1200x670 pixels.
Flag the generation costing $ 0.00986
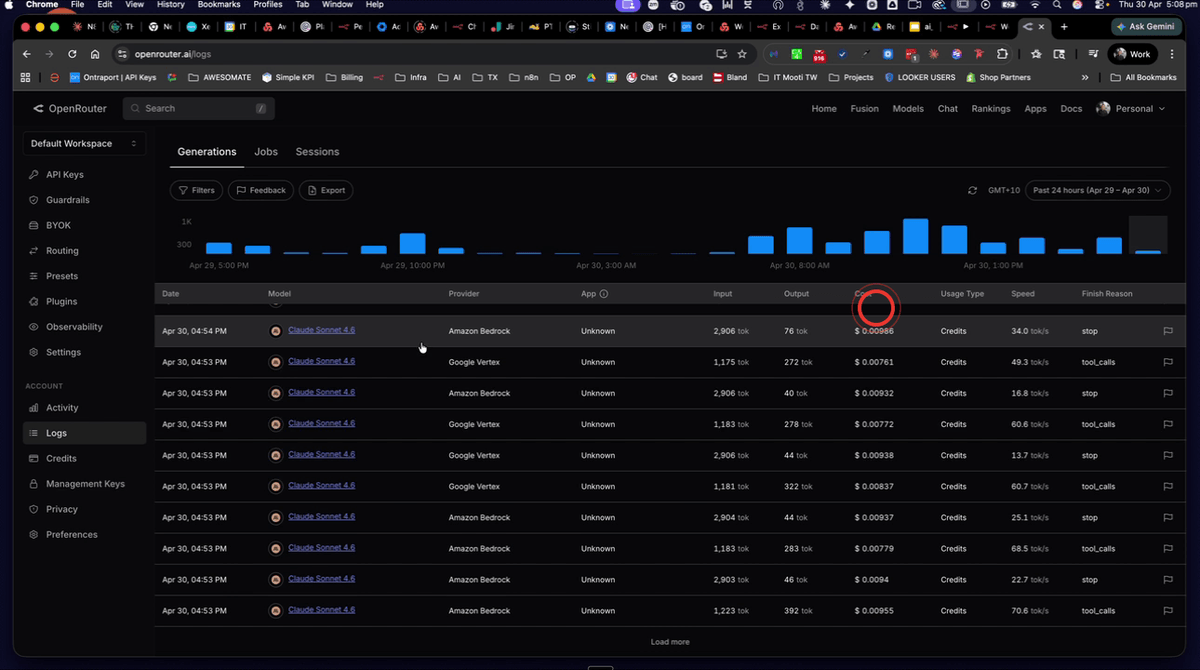pyautogui.click(x=1167, y=331)
